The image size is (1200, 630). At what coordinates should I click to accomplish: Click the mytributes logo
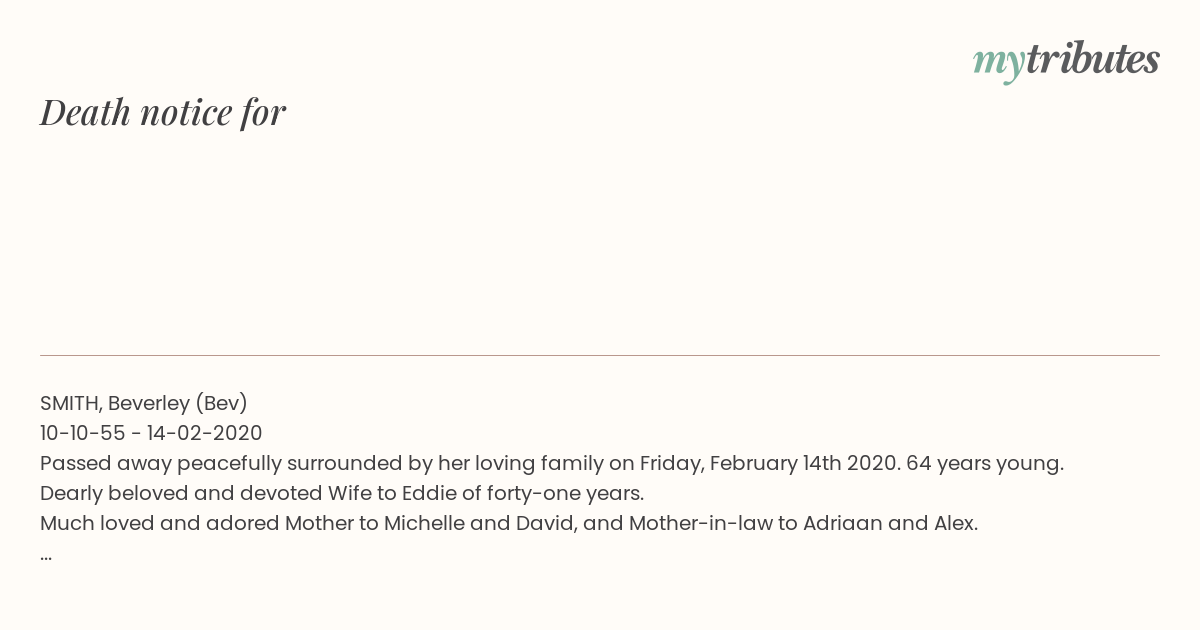pyautogui.click(x=1066, y=62)
